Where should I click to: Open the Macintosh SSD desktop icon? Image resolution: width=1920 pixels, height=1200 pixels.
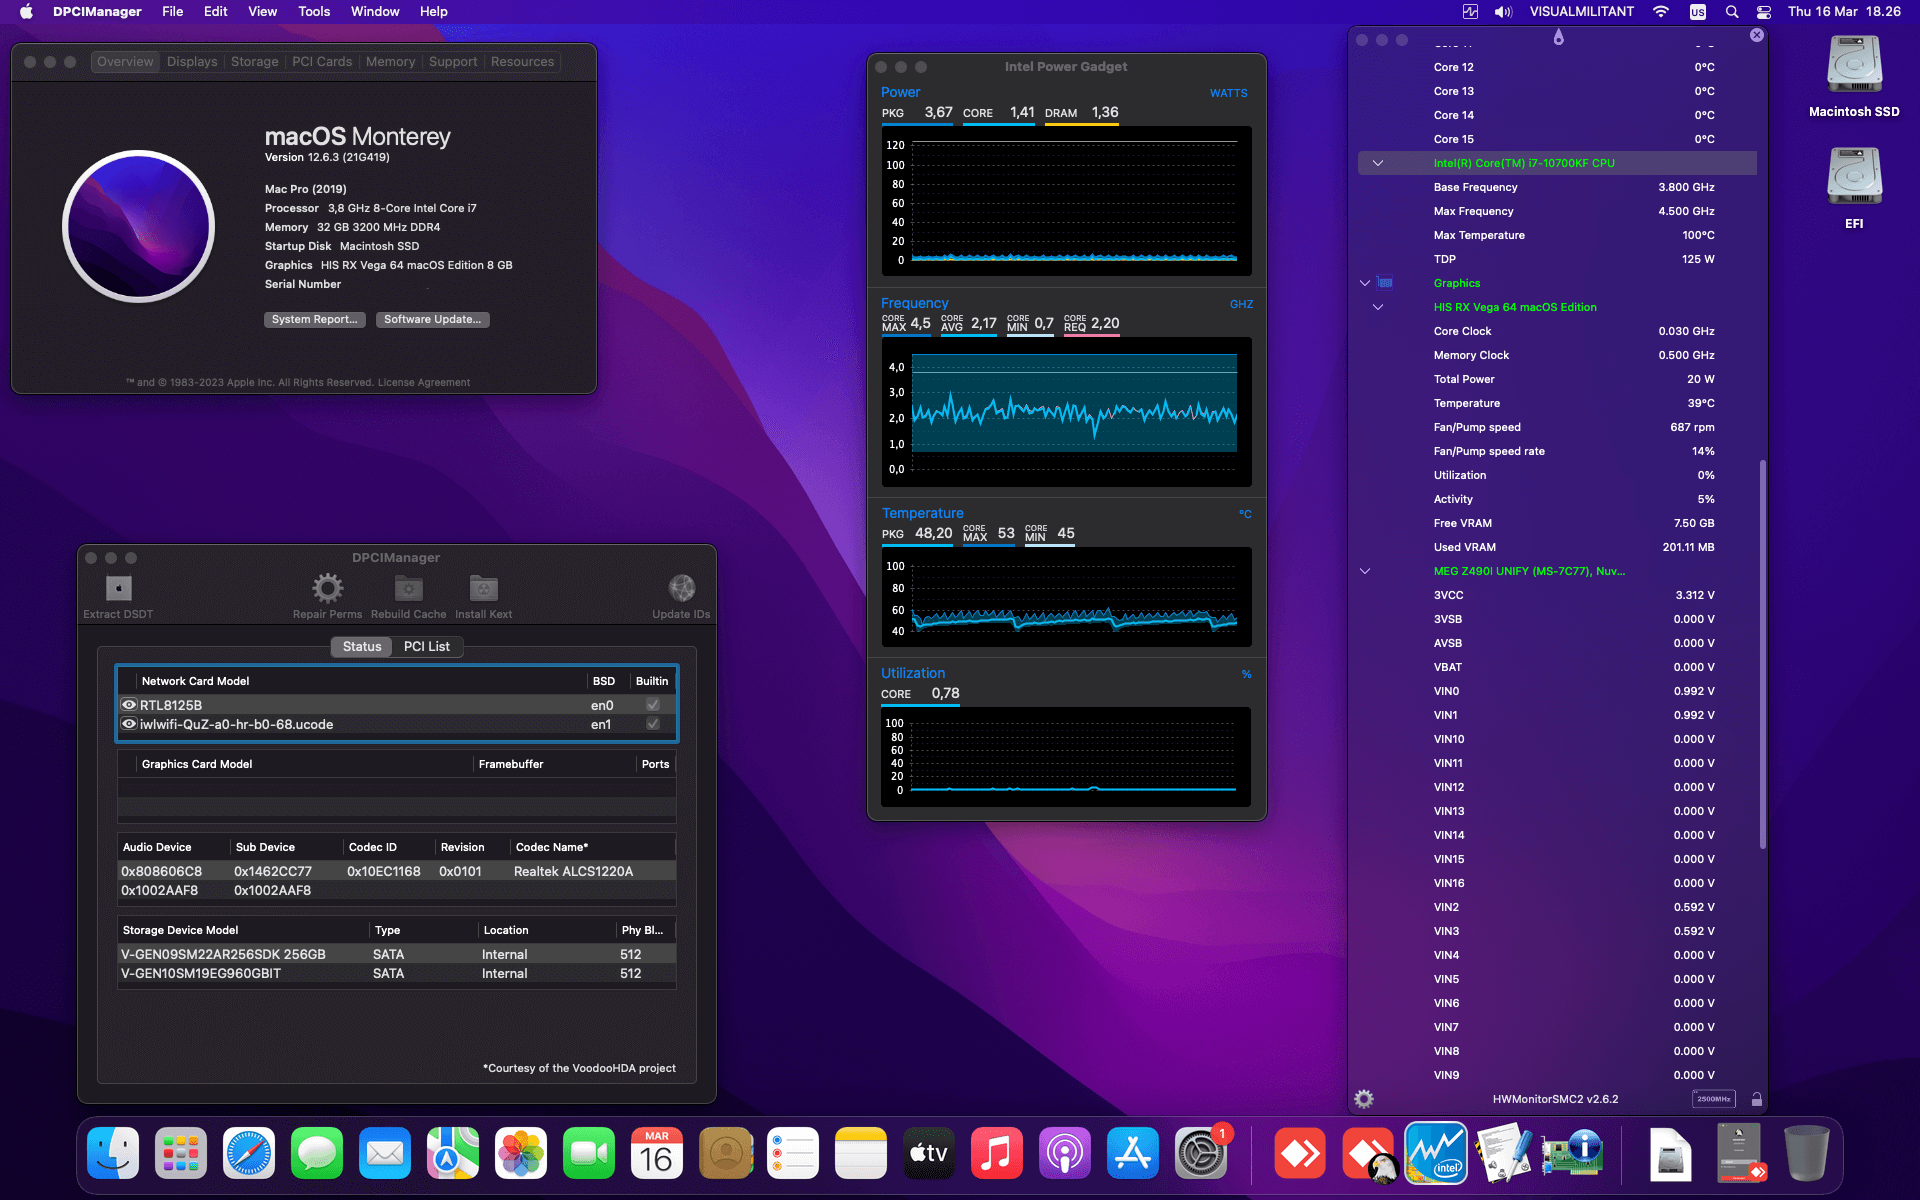pos(1853,64)
